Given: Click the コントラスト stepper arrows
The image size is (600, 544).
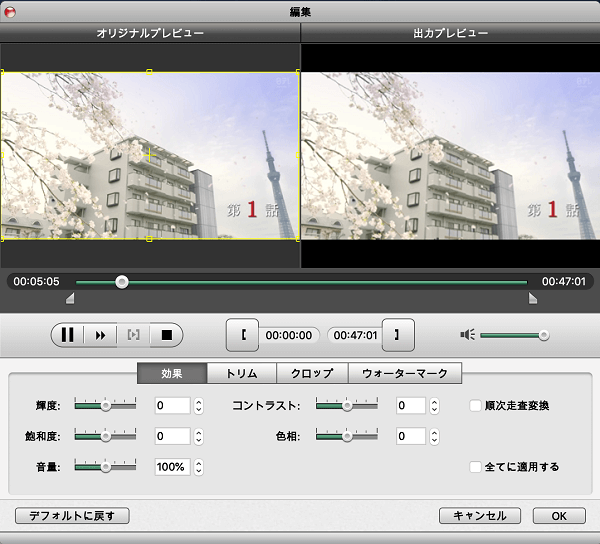Looking at the screenshot, I should 434,406.
